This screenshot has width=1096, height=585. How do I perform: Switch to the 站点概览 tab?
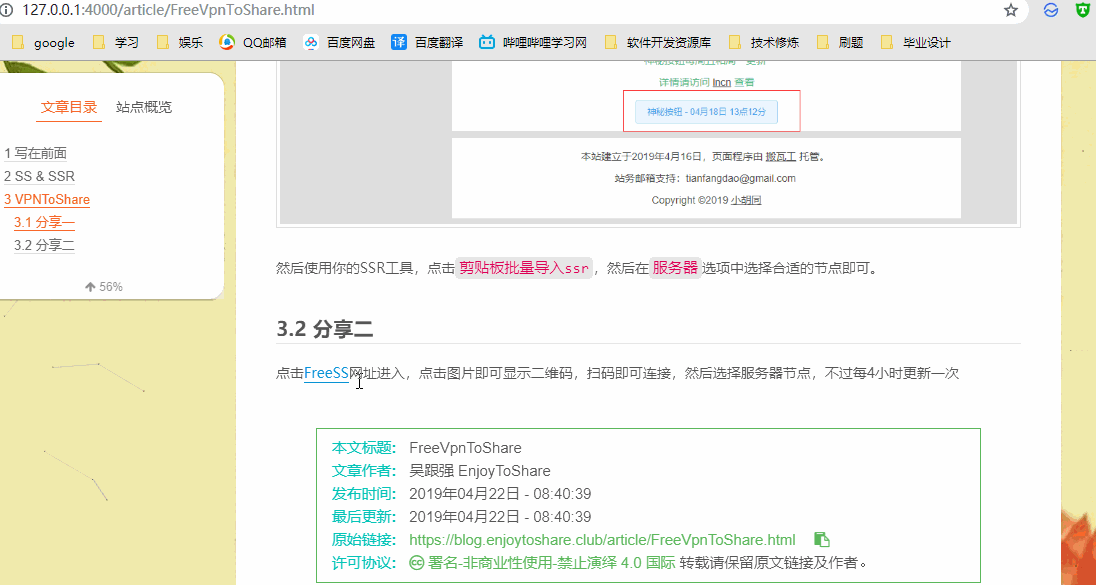pyautogui.click(x=144, y=107)
